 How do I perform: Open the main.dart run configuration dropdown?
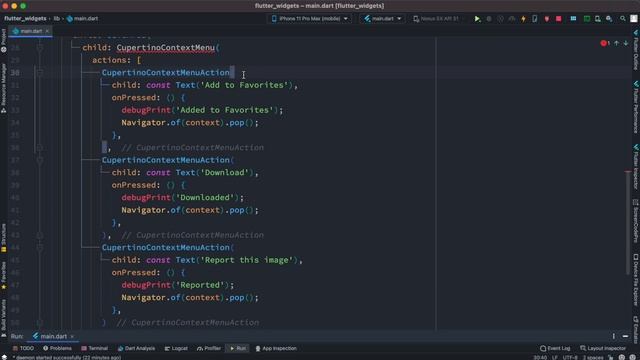pyautogui.click(x=383, y=19)
